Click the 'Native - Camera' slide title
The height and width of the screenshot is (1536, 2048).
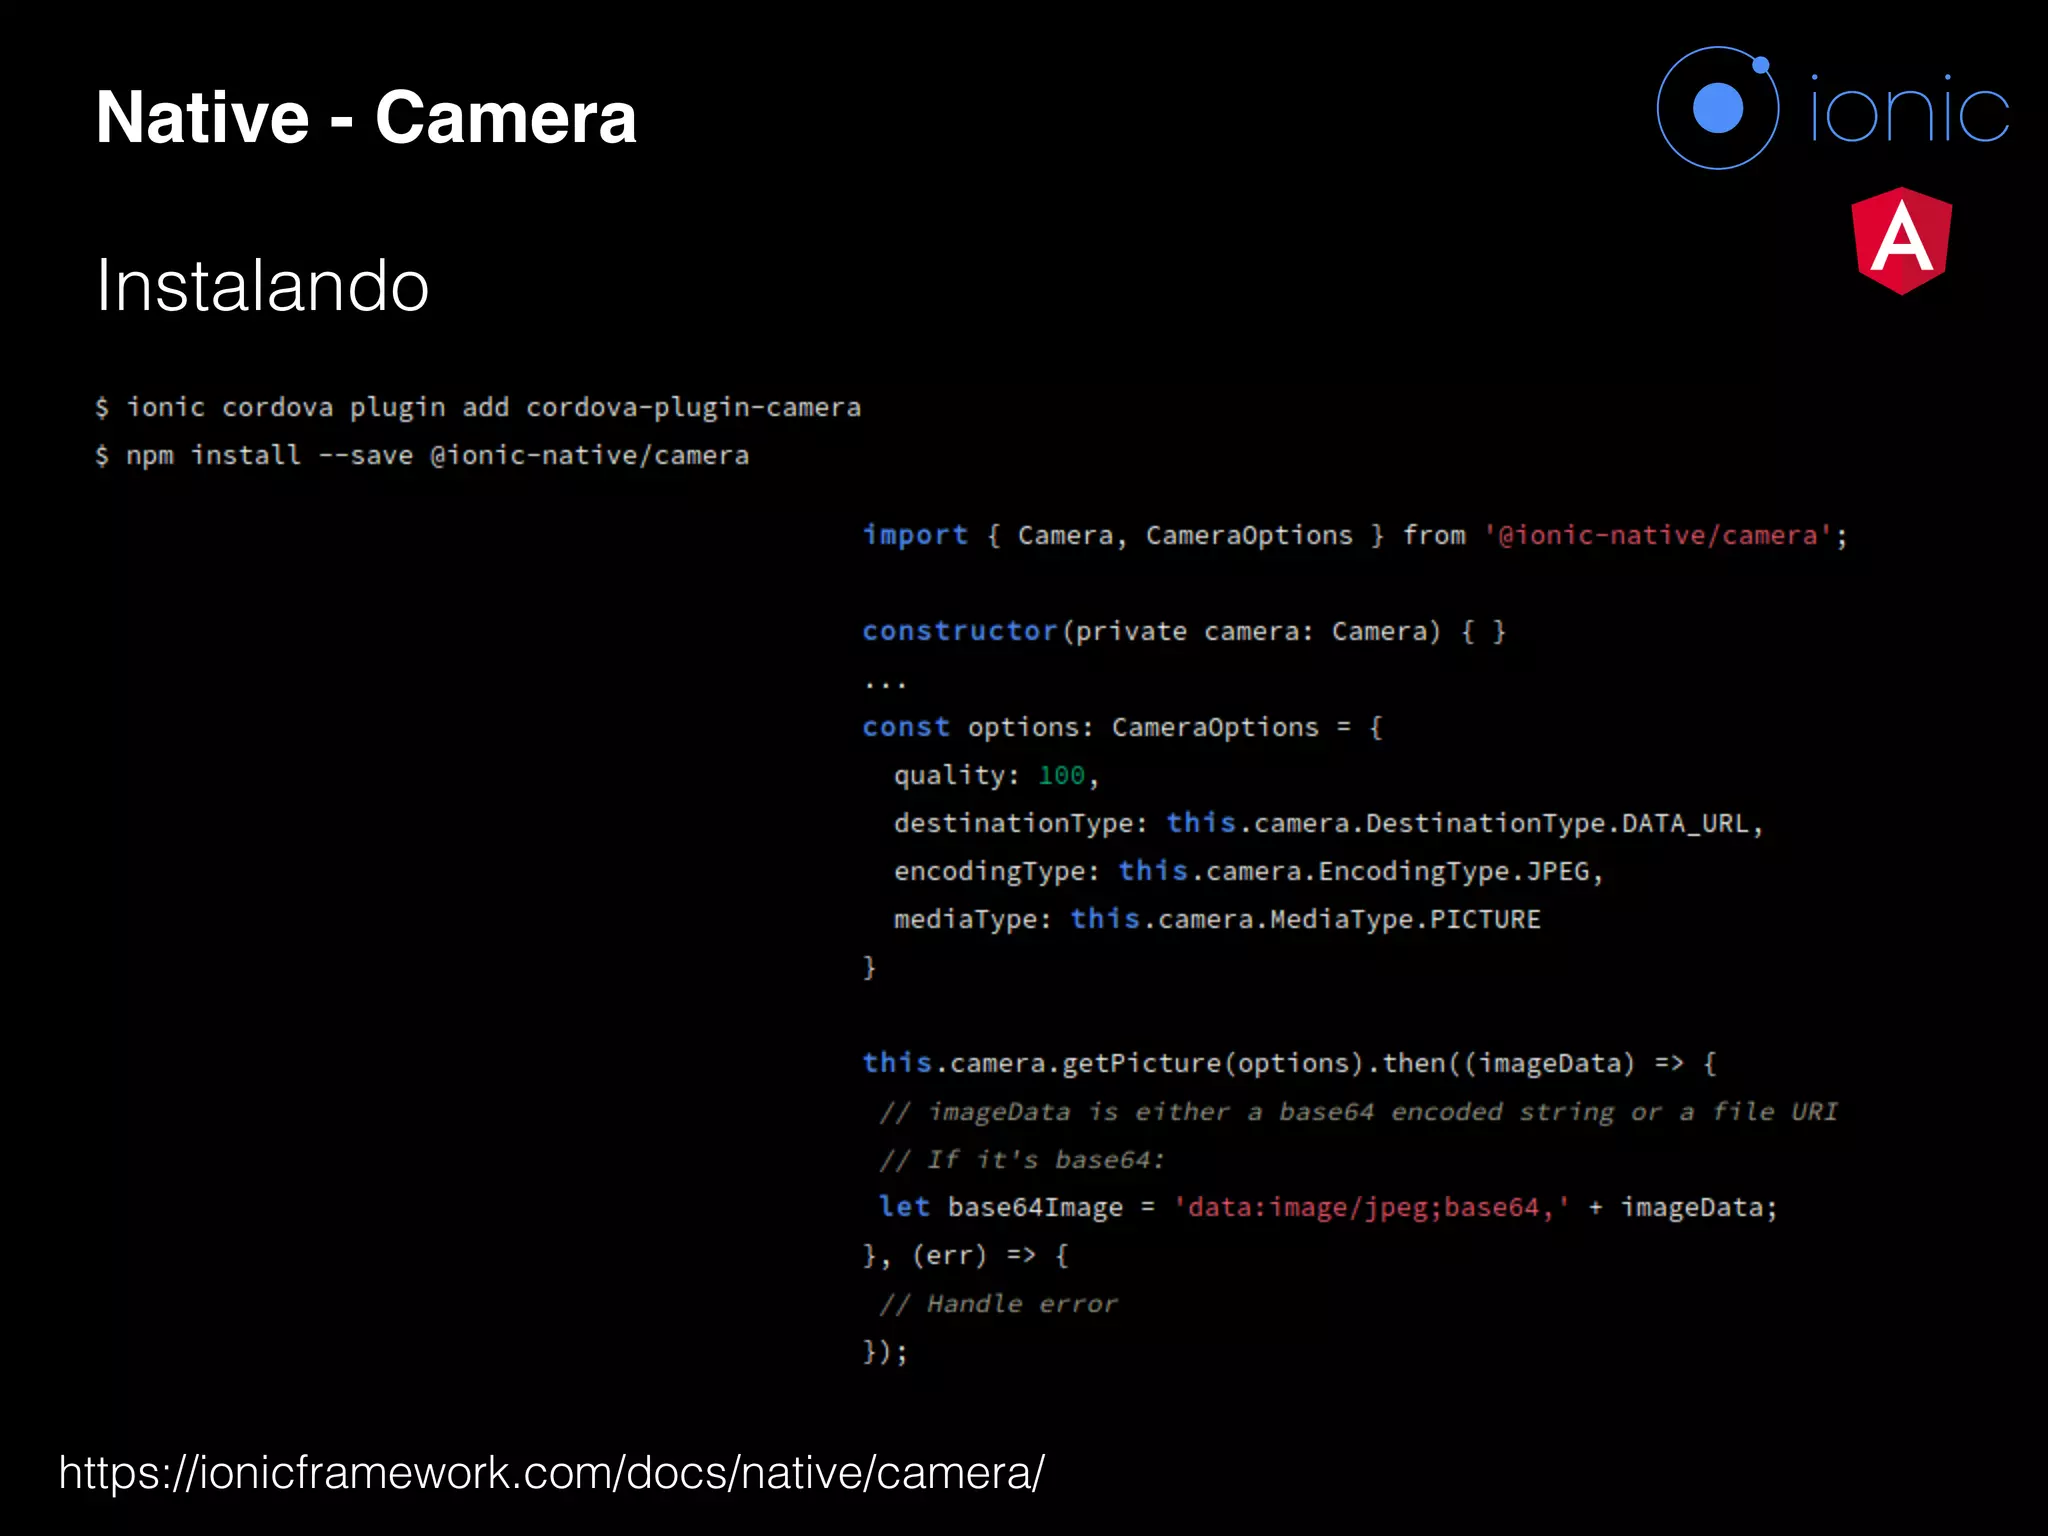[x=366, y=117]
